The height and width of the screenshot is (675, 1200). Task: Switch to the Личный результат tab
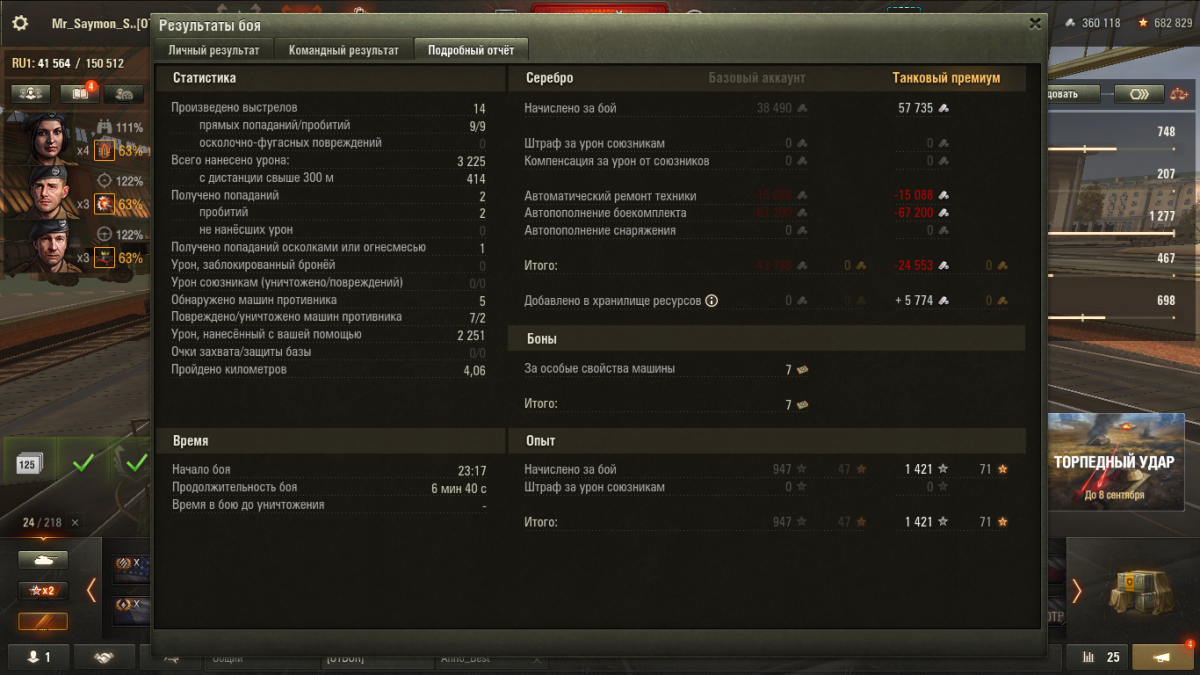[214, 50]
